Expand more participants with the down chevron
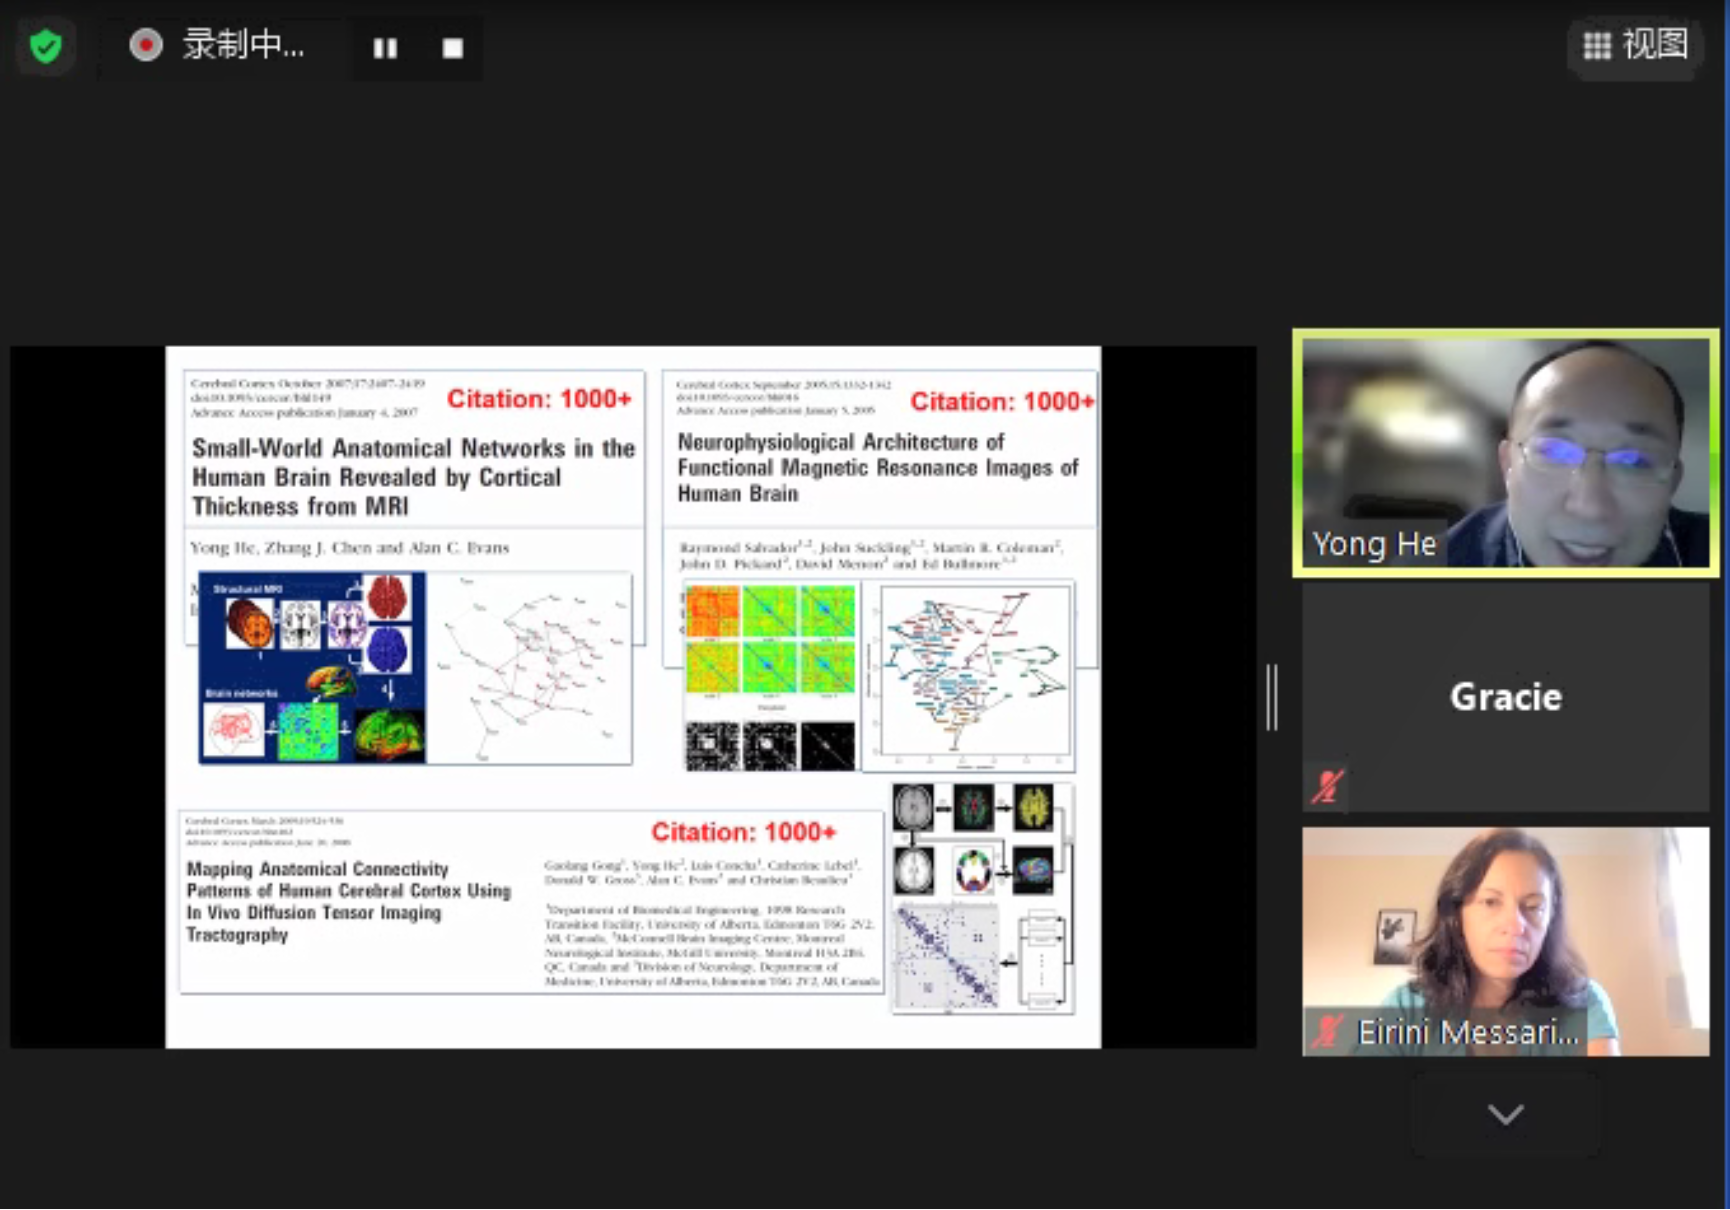This screenshot has height=1210, width=1730. tap(1505, 1114)
